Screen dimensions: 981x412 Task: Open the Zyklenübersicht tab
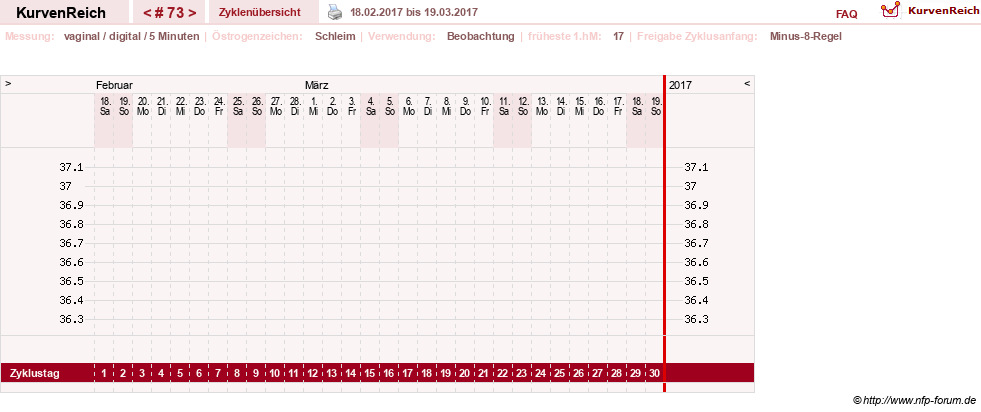260,12
